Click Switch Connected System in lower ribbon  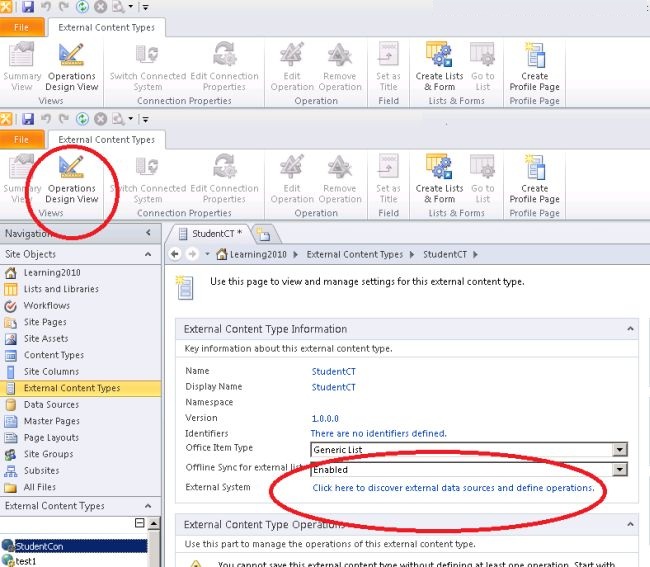(148, 179)
